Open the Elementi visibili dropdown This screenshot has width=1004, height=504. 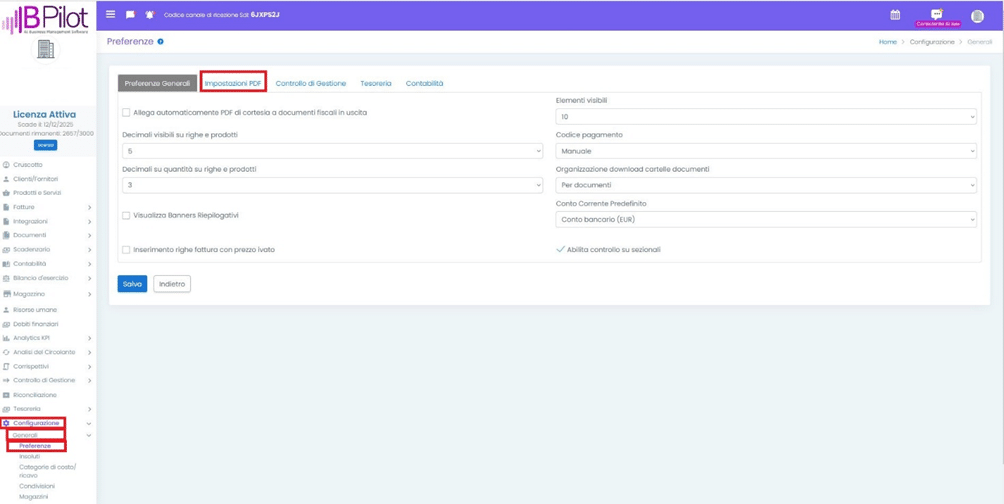point(766,117)
